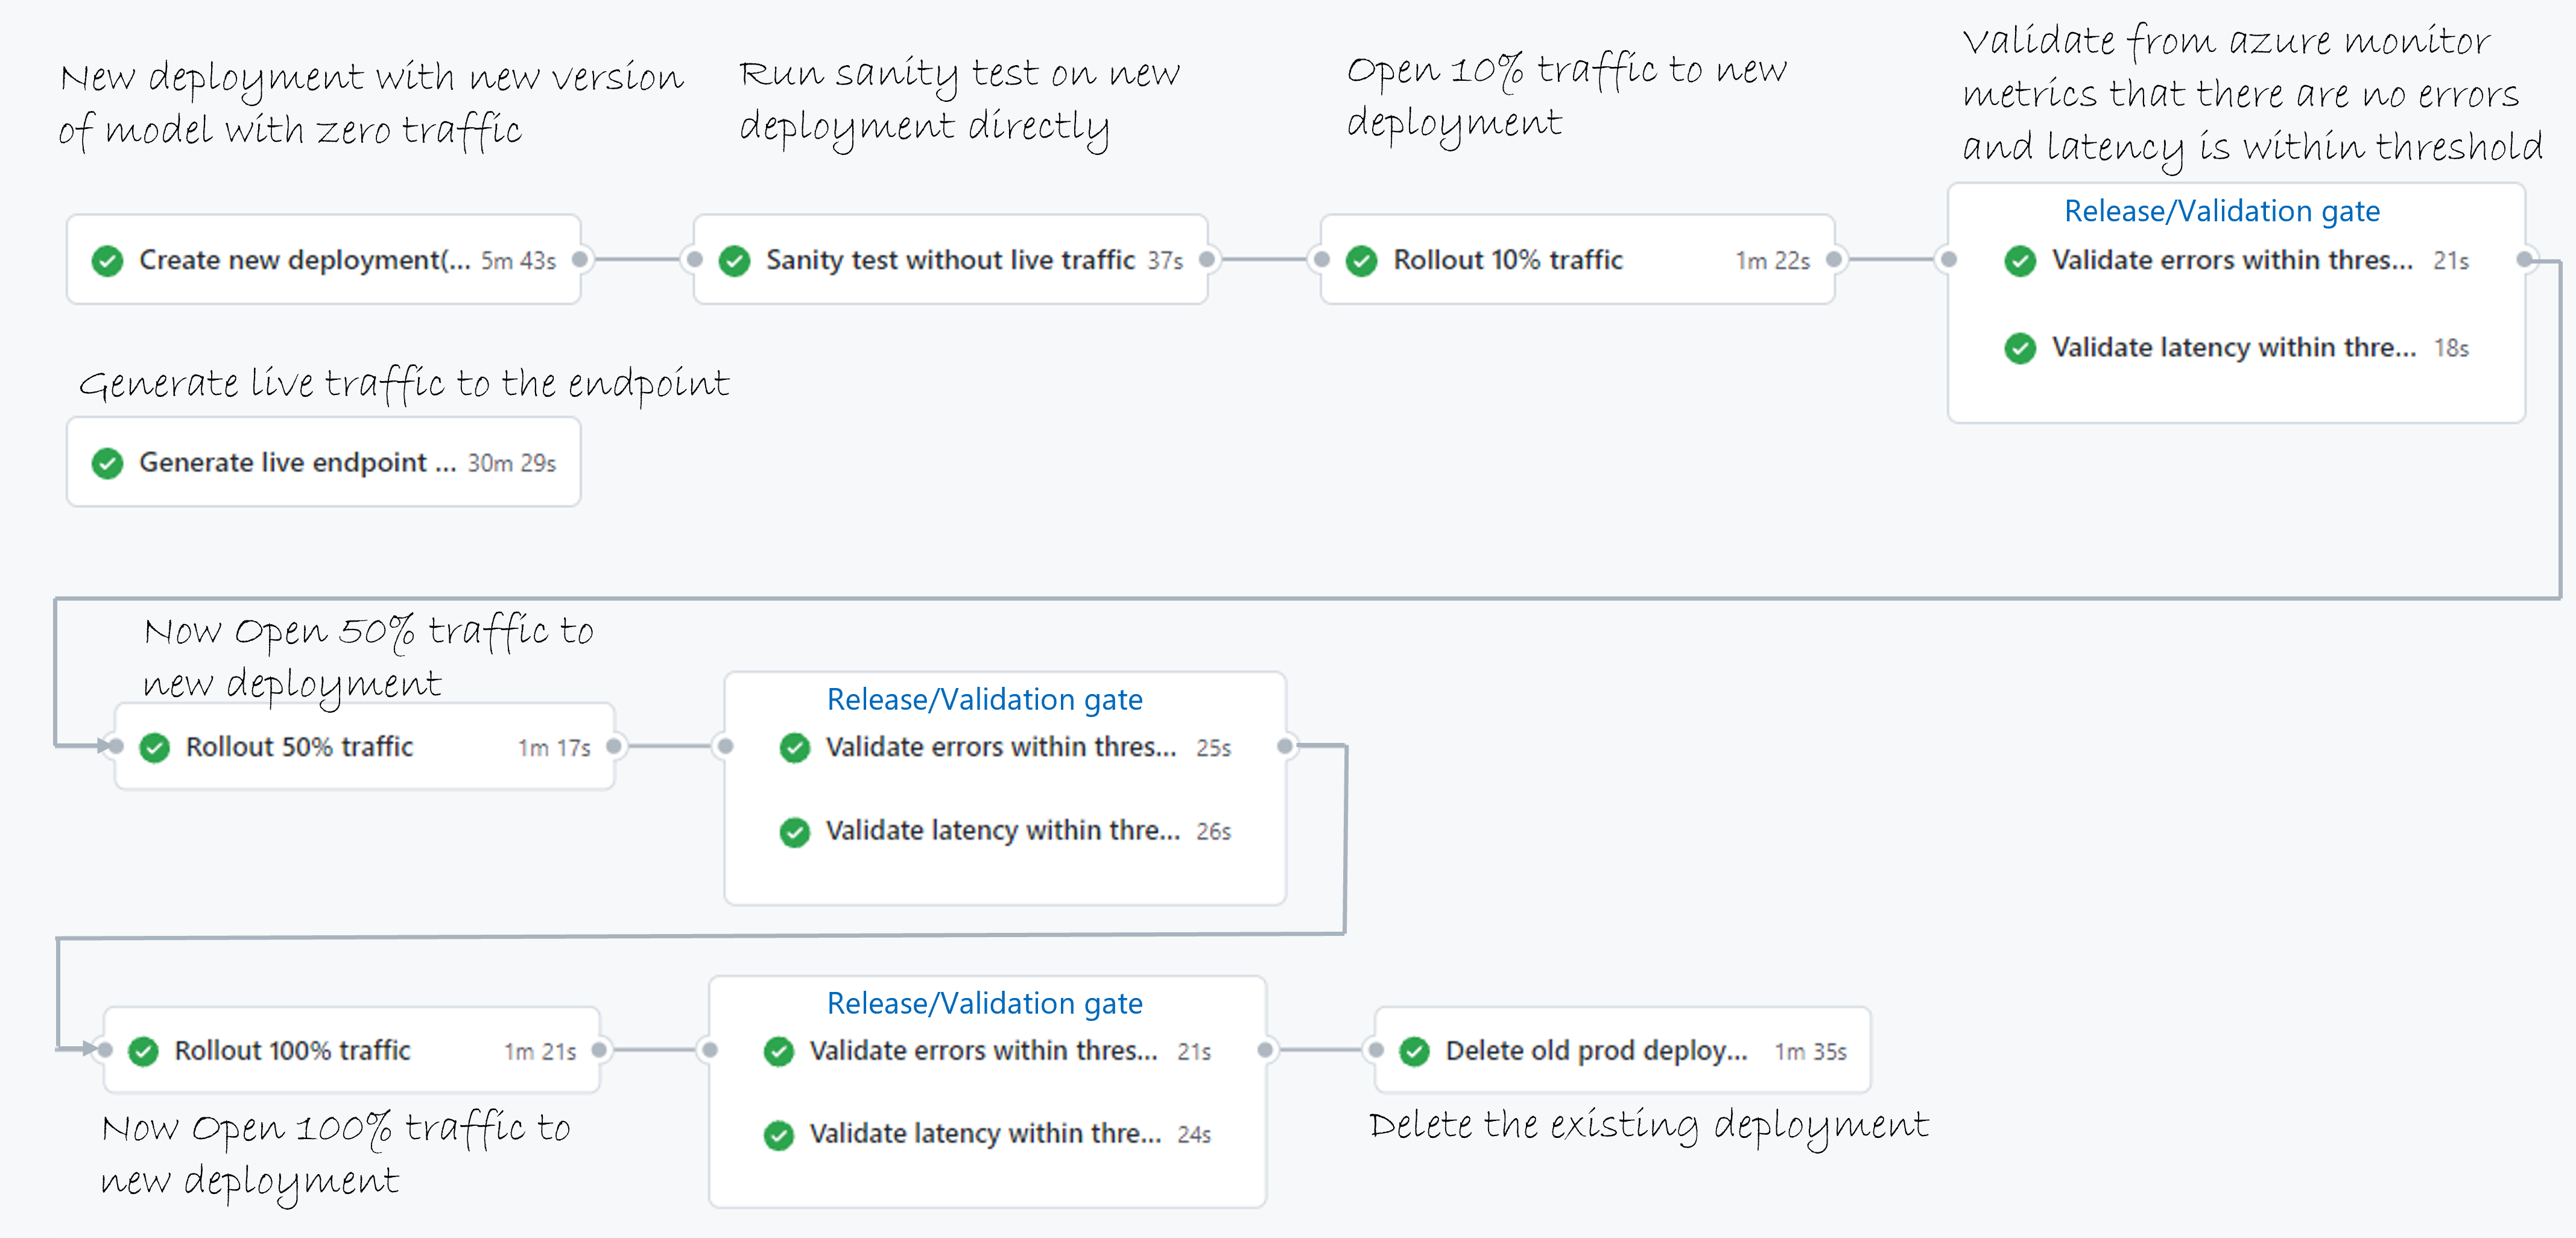Click success icon beside Sanity test job

pyautogui.click(x=734, y=261)
